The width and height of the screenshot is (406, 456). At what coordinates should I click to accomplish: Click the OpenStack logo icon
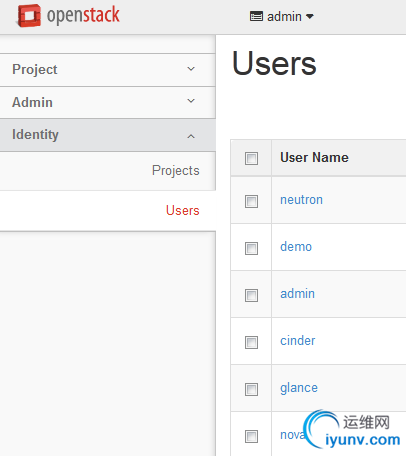click(x=29, y=16)
